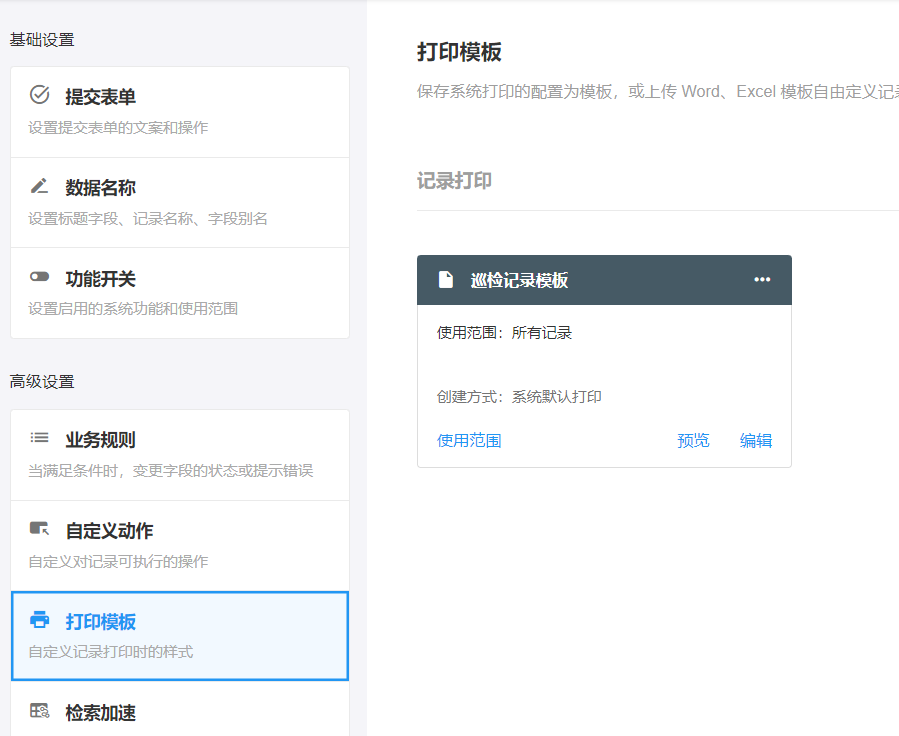Open the three-dot menu on 巡检记录模板
The height and width of the screenshot is (736, 899).
click(762, 280)
